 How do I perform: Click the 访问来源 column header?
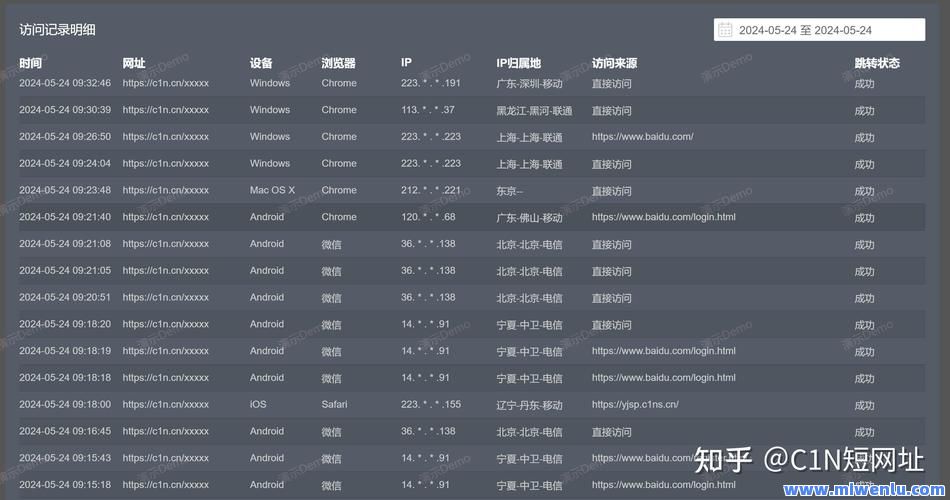(x=614, y=63)
